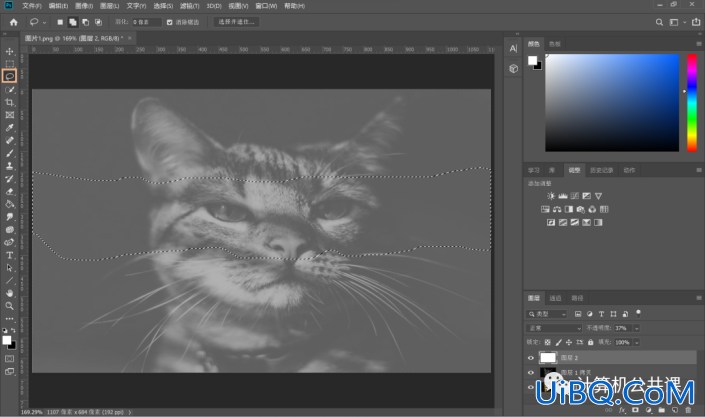Select the Pen tool
The height and width of the screenshot is (417, 705).
click(x=9, y=242)
